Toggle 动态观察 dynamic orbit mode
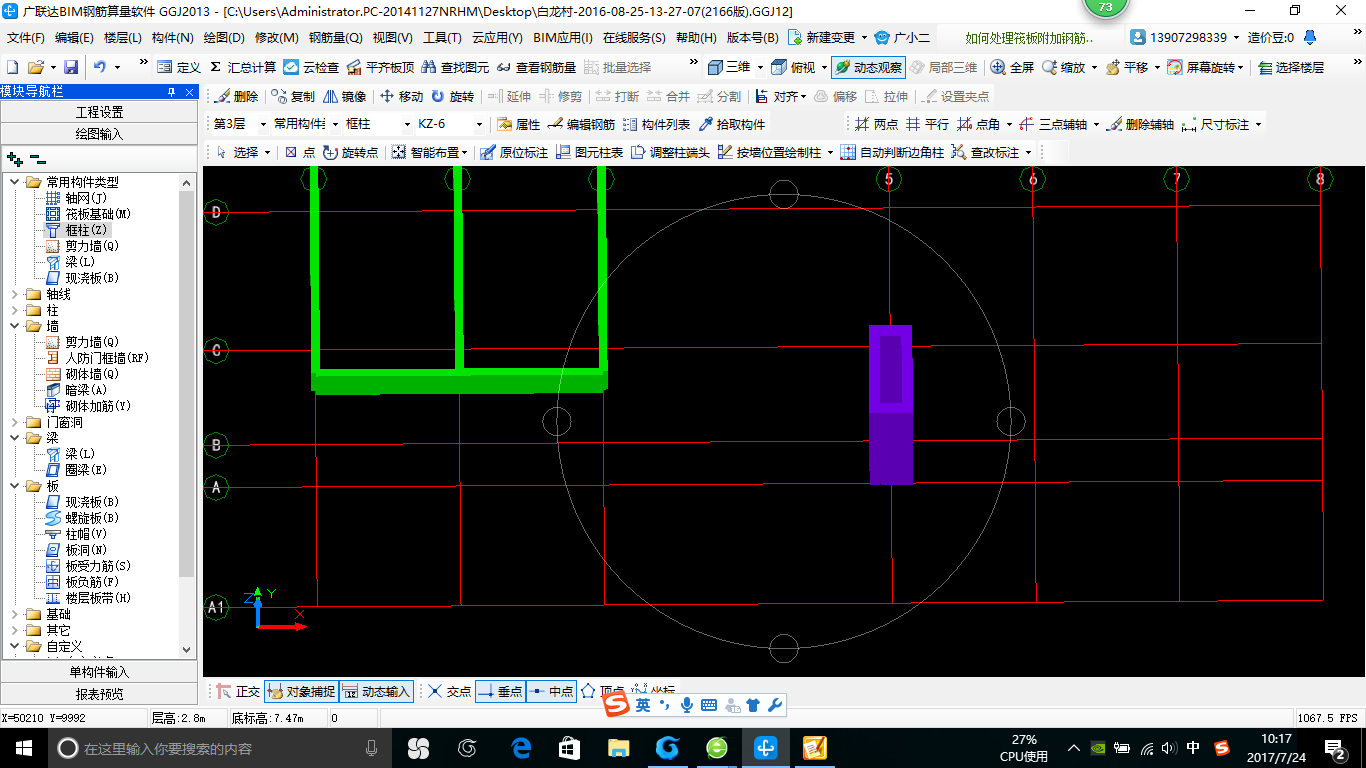The height and width of the screenshot is (768, 1366). tap(868, 67)
